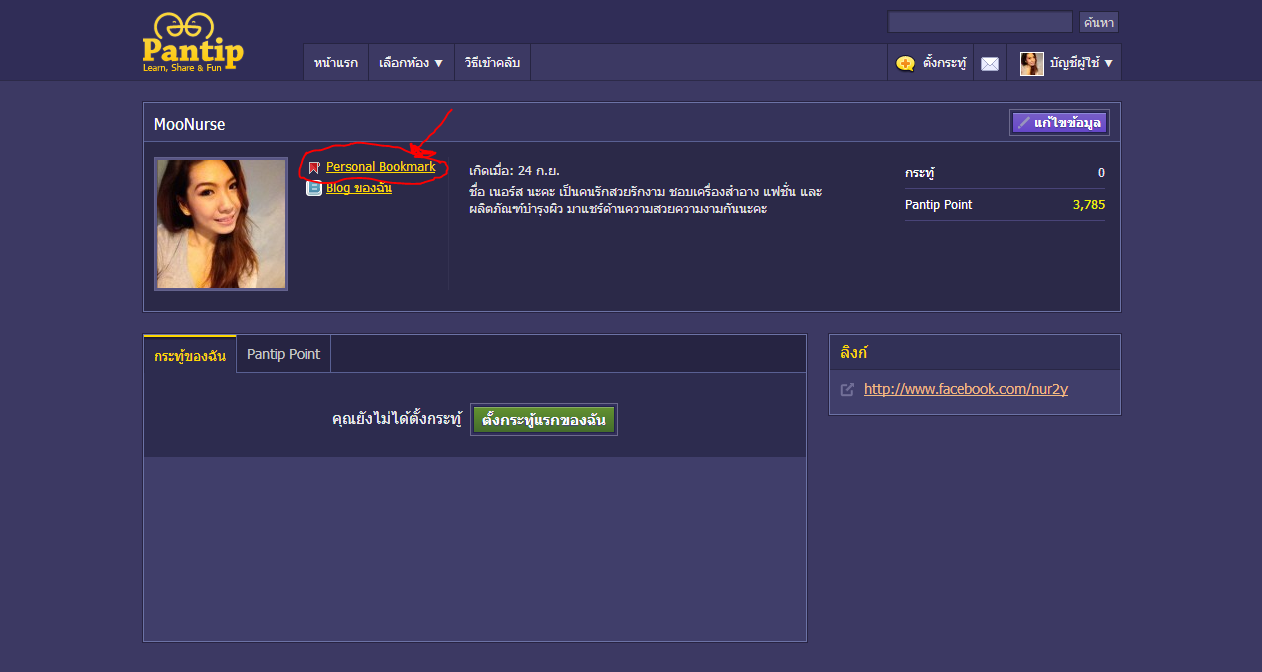Screen dimensions: 1262x672
Task: Click the yellow new-topic speech bubble icon
Action: click(905, 64)
